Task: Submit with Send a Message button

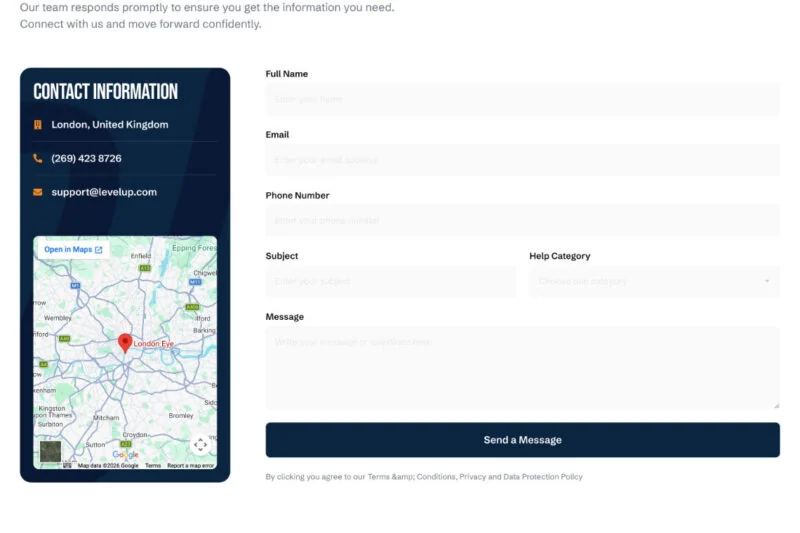Action: coord(522,440)
